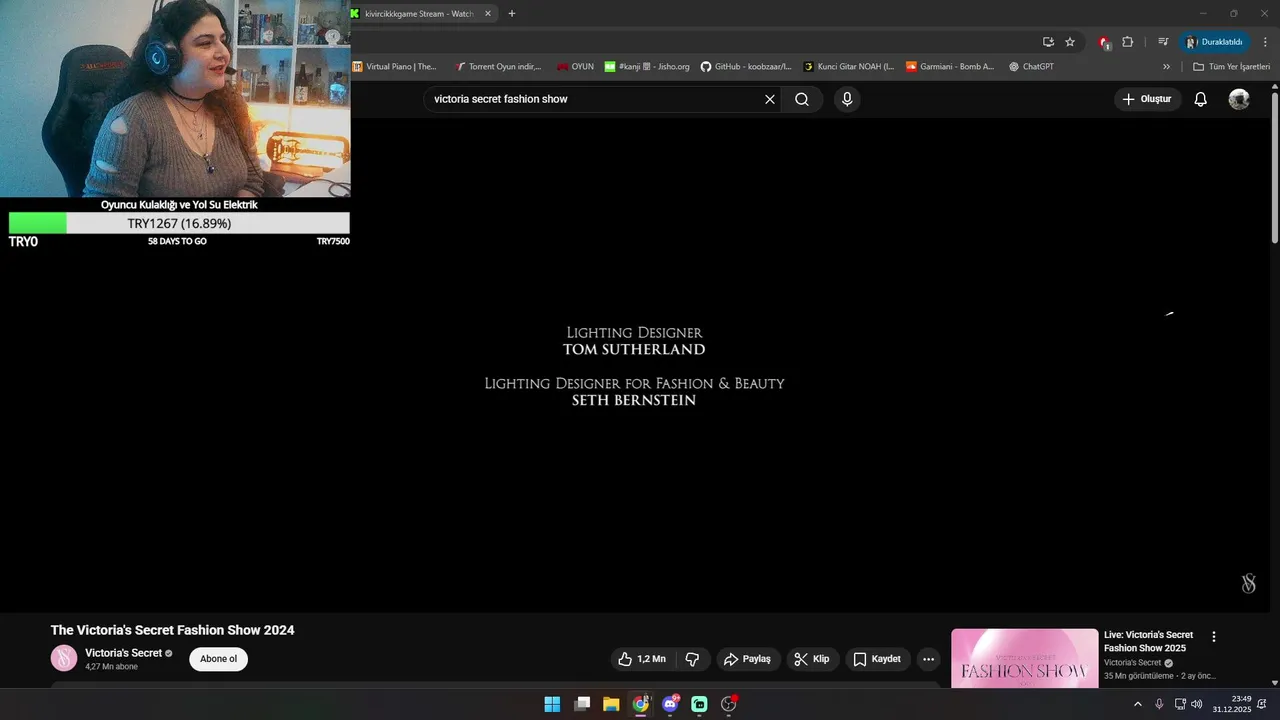Open Discord from the taskbar
Image resolution: width=1280 pixels, height=720 pixels.
coord(670,704)
